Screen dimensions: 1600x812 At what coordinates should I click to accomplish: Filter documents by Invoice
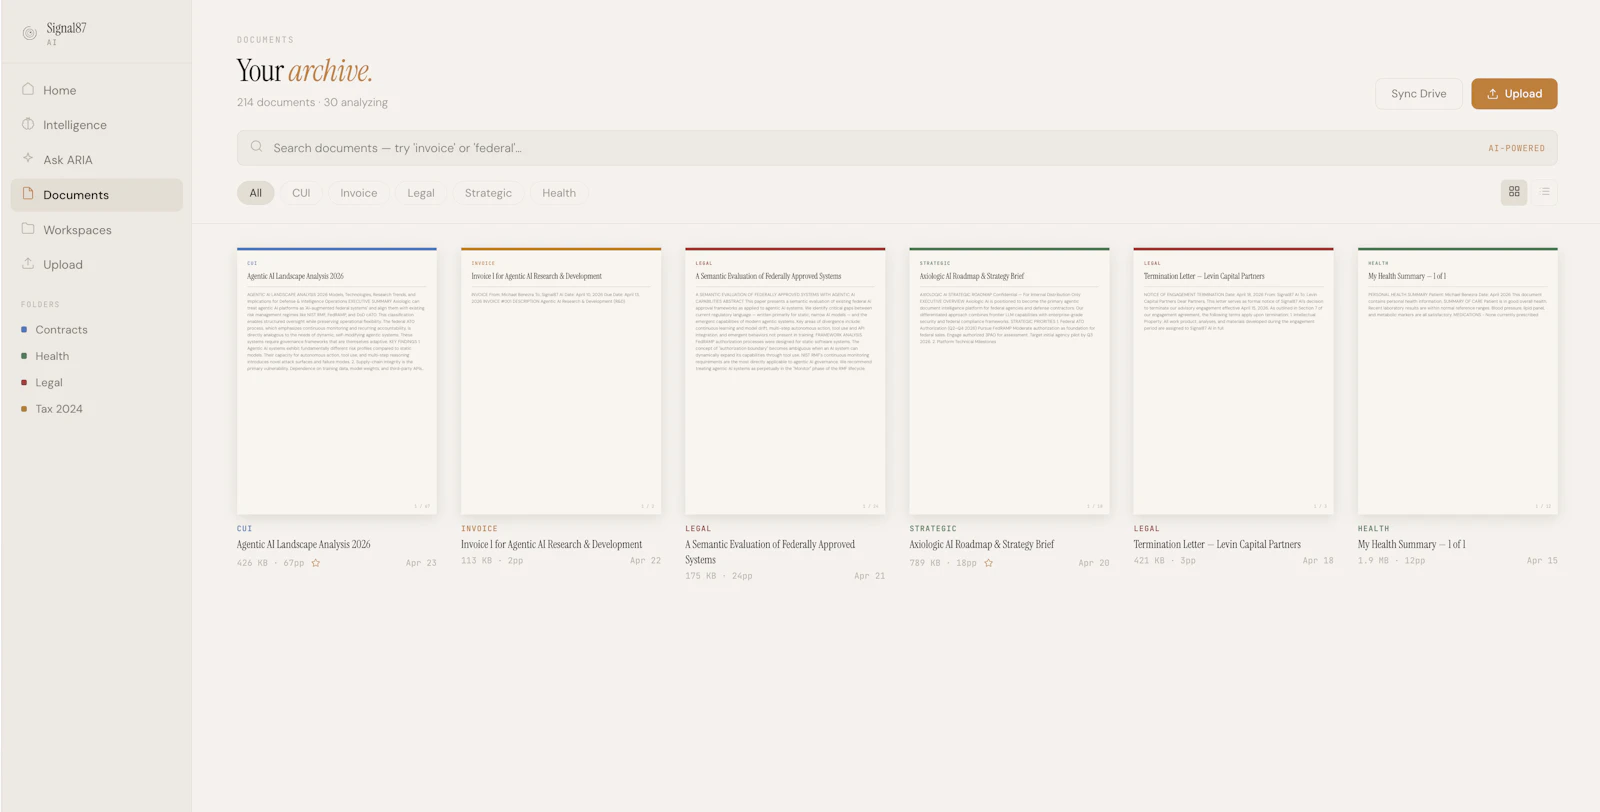coord(359,193)
